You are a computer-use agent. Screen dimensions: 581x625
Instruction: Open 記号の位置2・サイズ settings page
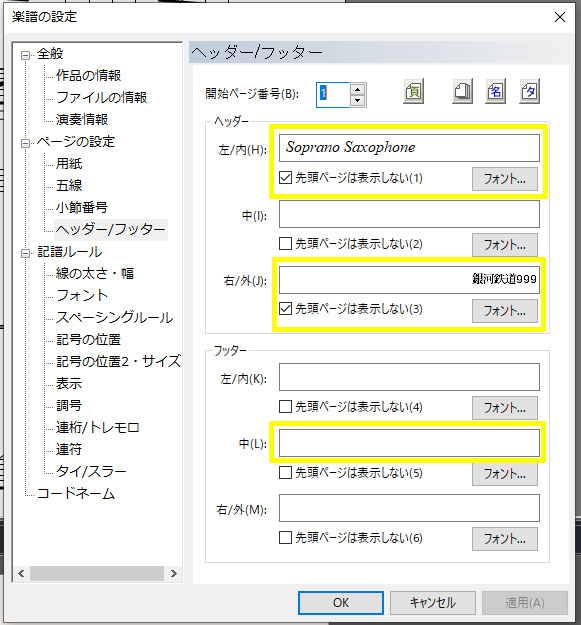click(118, 362)
